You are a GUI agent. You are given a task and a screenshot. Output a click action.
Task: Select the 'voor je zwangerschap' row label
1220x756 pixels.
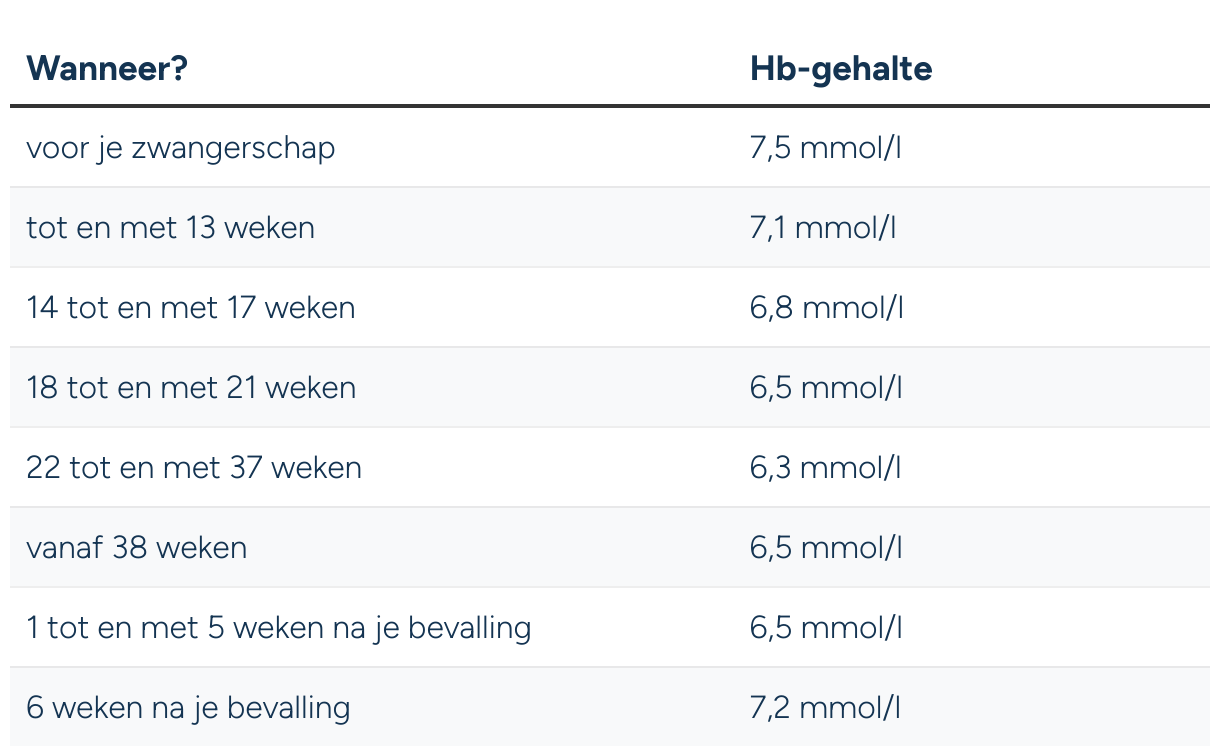(x=181, y=149)
